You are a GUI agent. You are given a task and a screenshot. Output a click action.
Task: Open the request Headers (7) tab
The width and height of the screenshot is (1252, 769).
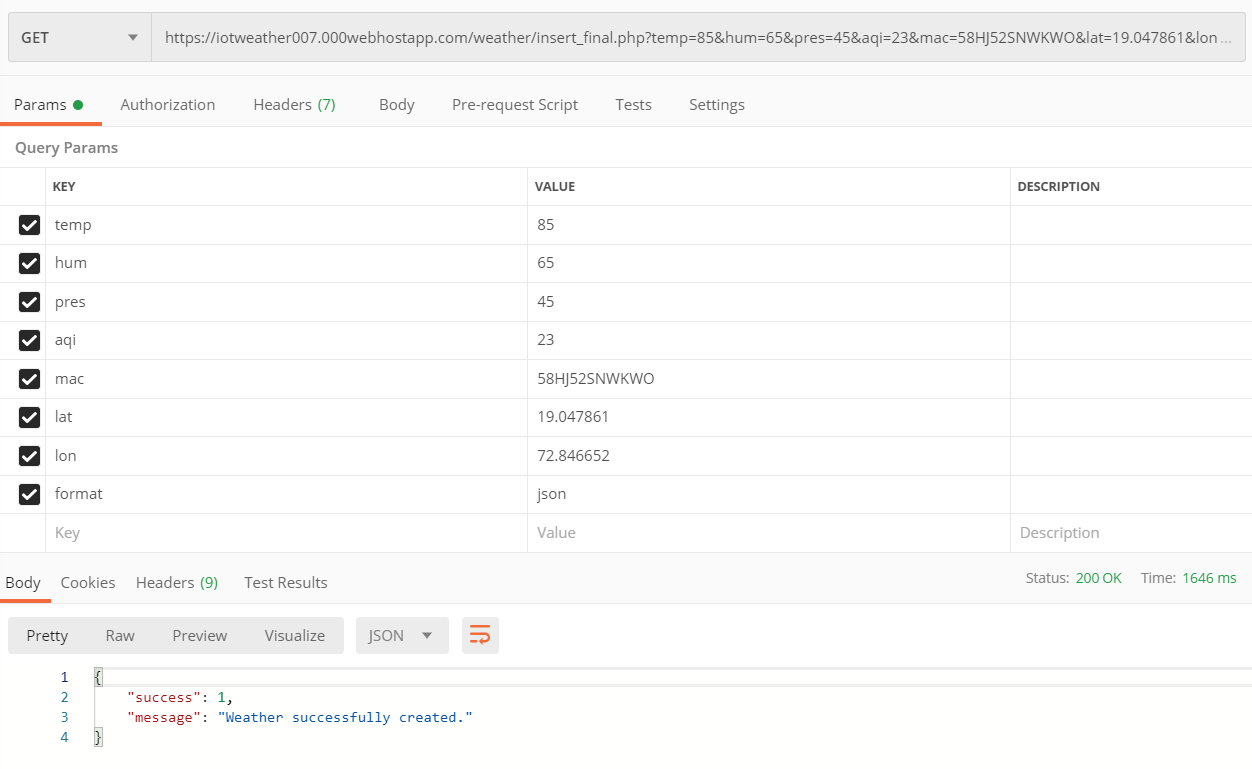click(x=294, y=105)
